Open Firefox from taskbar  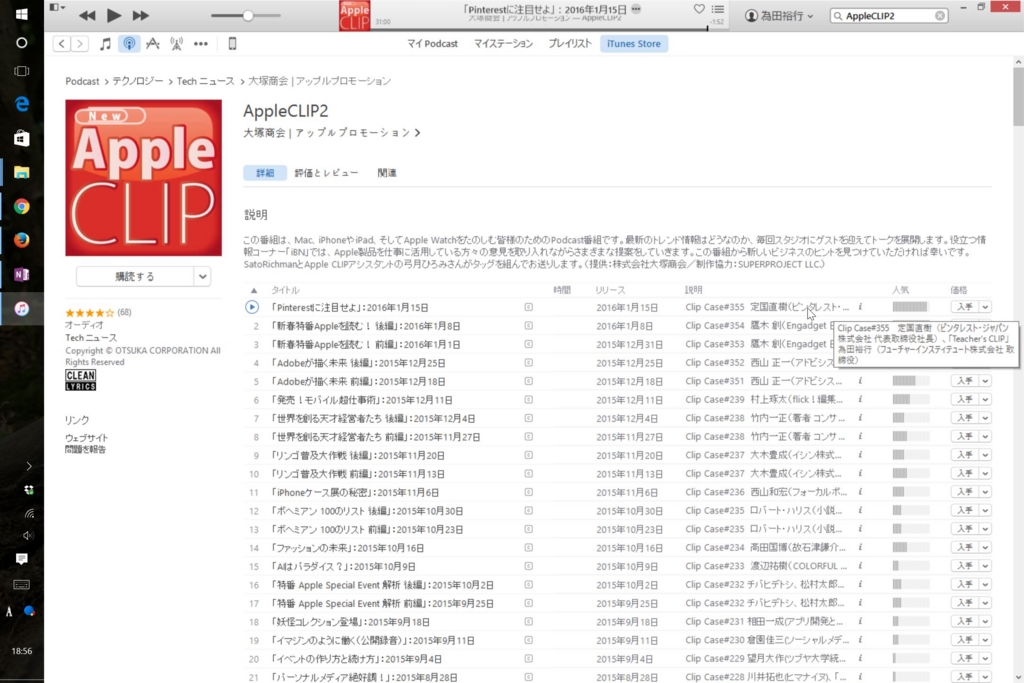click(22, 240)
